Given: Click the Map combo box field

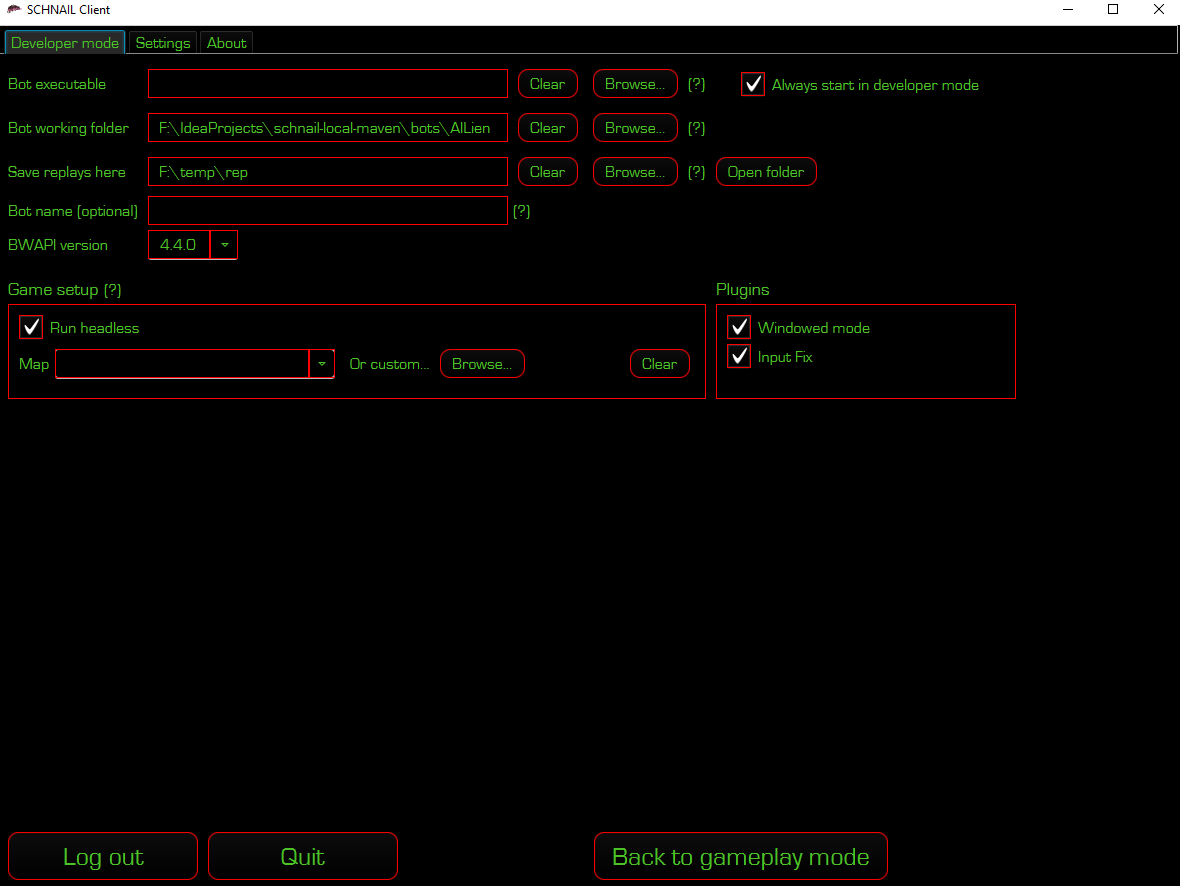Looking at the screenshot, I should [x=182, y=363].
